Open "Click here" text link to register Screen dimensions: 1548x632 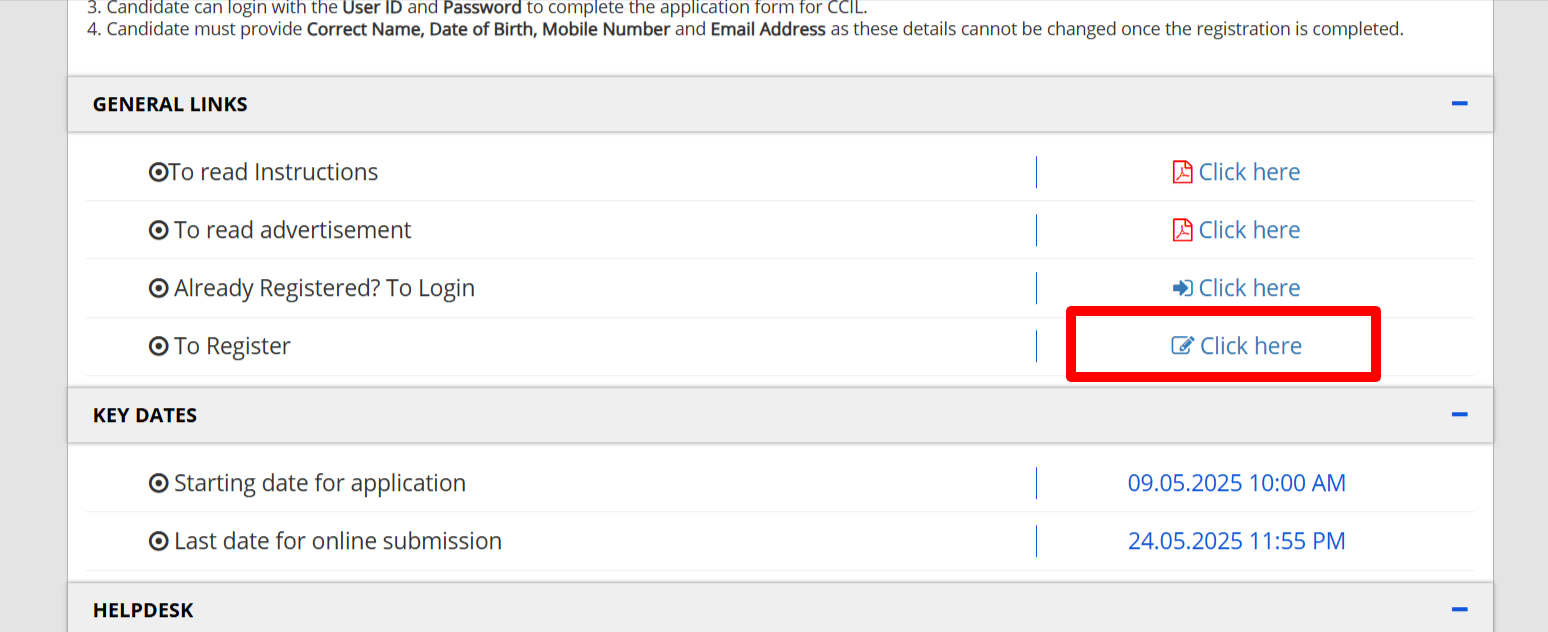click(x=1250, y=346)
